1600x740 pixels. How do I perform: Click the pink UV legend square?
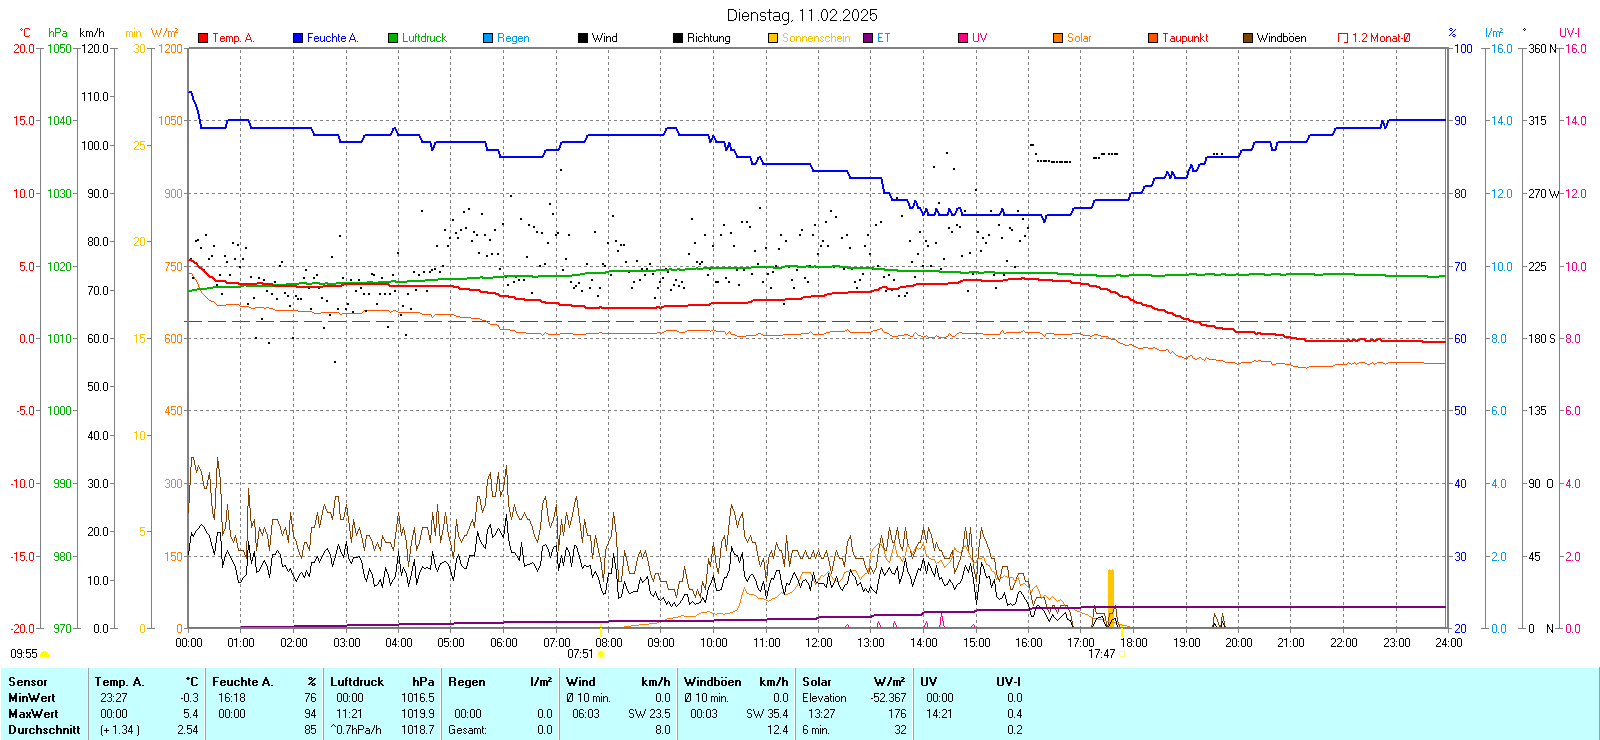963,38
